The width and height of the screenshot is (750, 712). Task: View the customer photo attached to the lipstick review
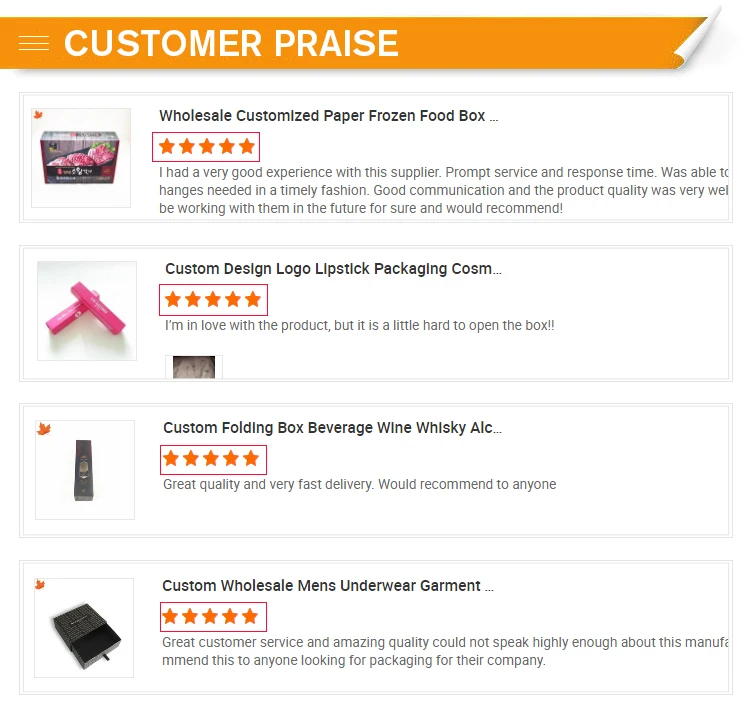pos(194,367)
